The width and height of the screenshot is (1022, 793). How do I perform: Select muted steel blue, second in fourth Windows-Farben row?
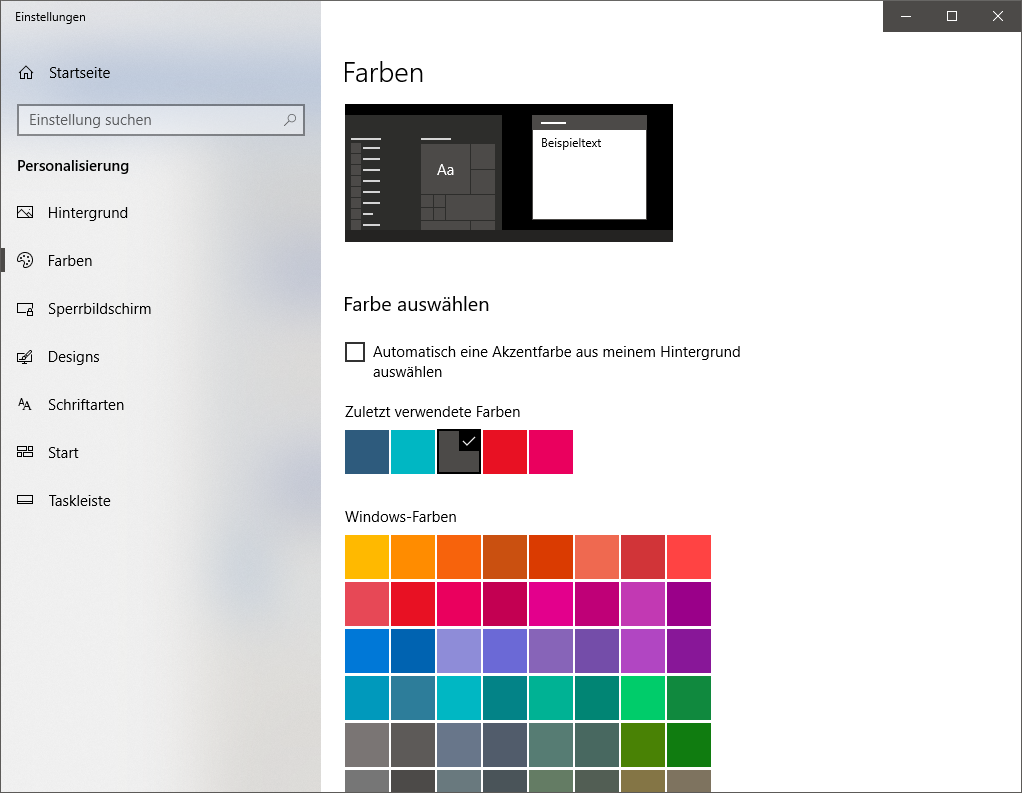[413, 698]
